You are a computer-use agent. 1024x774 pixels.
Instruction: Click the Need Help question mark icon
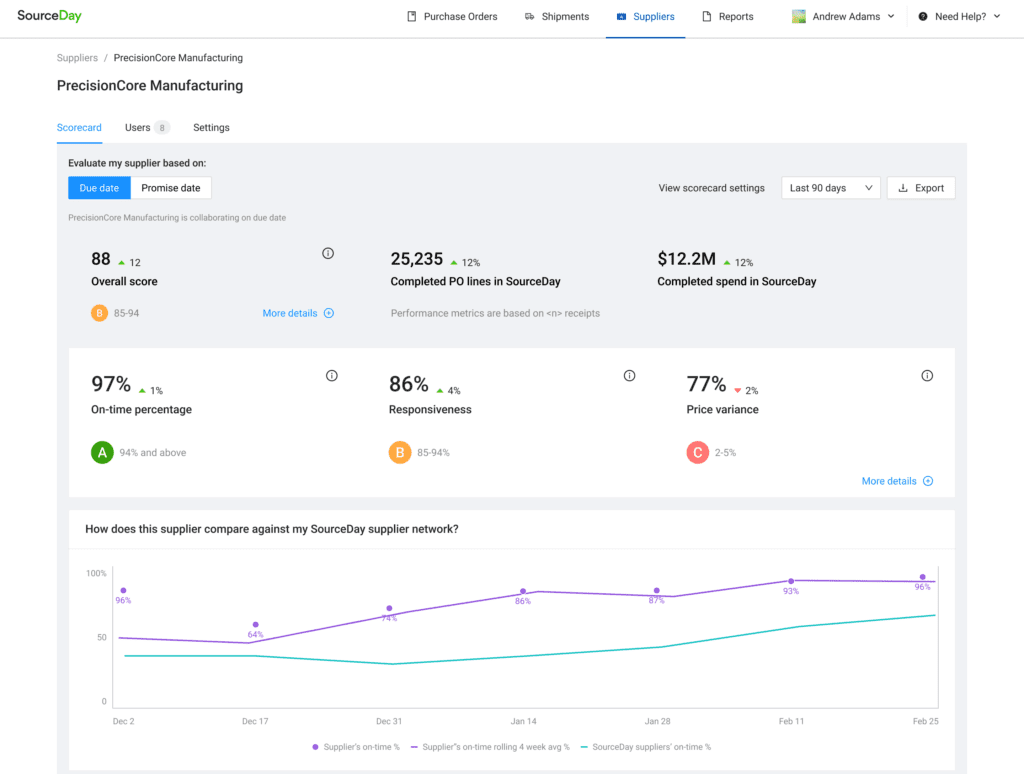click(922, 17)
